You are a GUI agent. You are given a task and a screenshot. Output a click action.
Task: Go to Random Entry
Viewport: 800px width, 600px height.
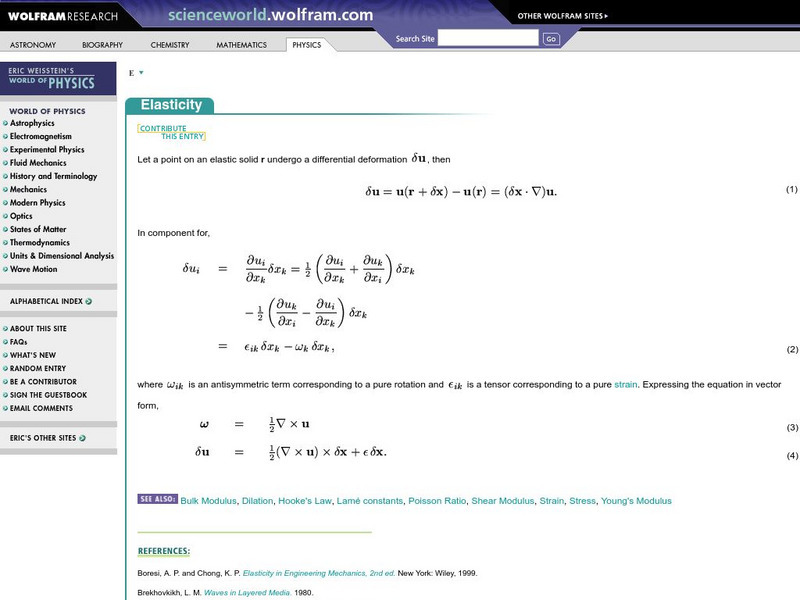38,368
